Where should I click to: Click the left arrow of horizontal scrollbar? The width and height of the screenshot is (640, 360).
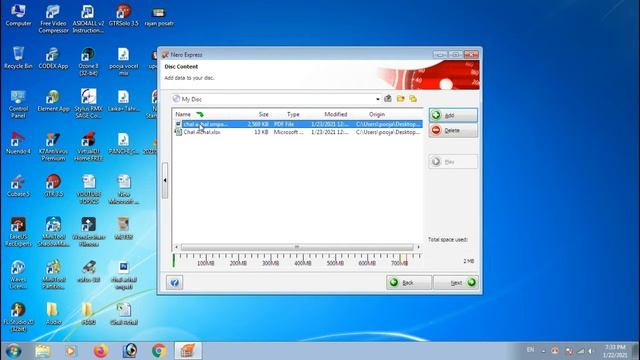(x=176, y=247)
